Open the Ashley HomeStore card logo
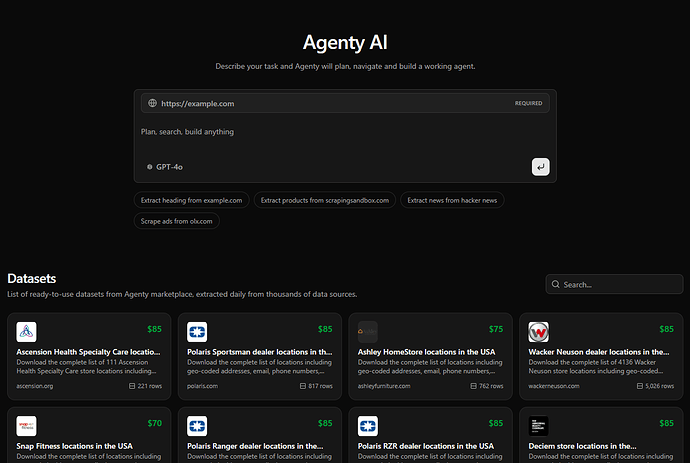This screenshot has width=690, height=463. point(367,332)
